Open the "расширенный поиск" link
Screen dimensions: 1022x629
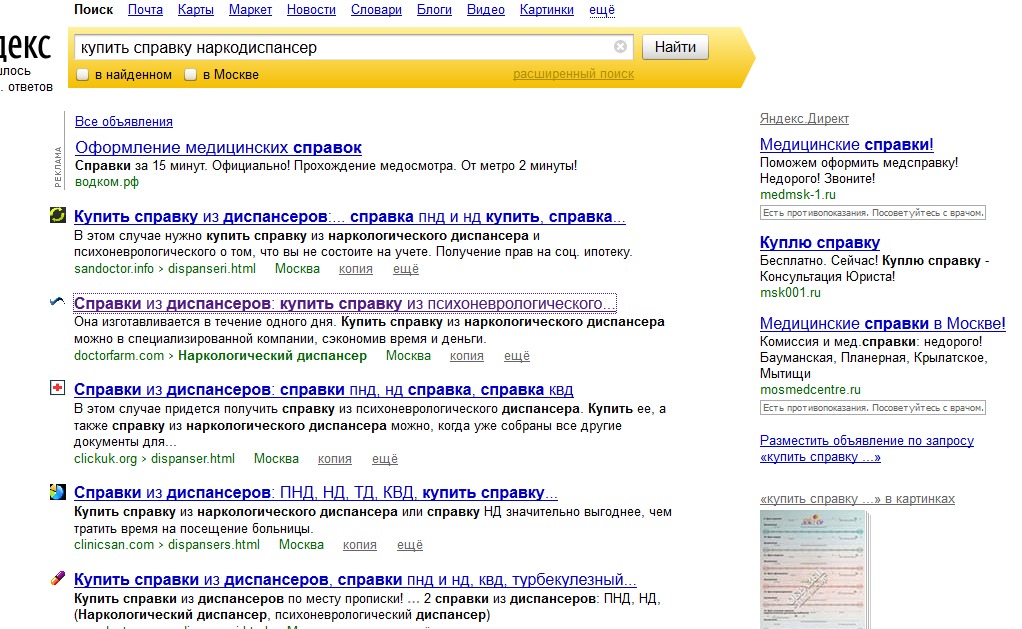click(x=574, y=74)
